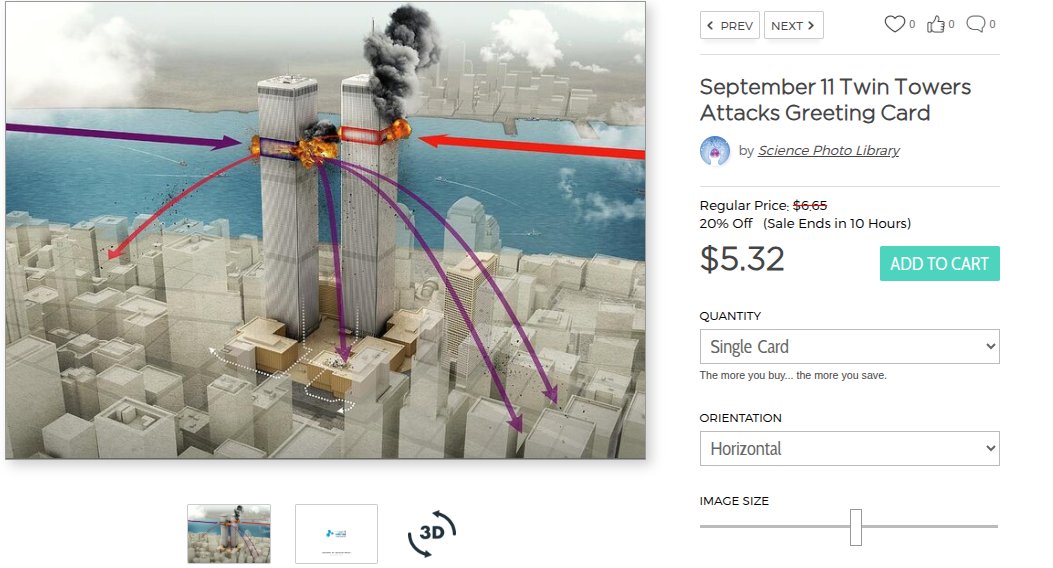The width and height of the screenshot is (1053, 568).
Task: Open the Orientation Horizontal dropdown
Action: [x=850, y=448]
